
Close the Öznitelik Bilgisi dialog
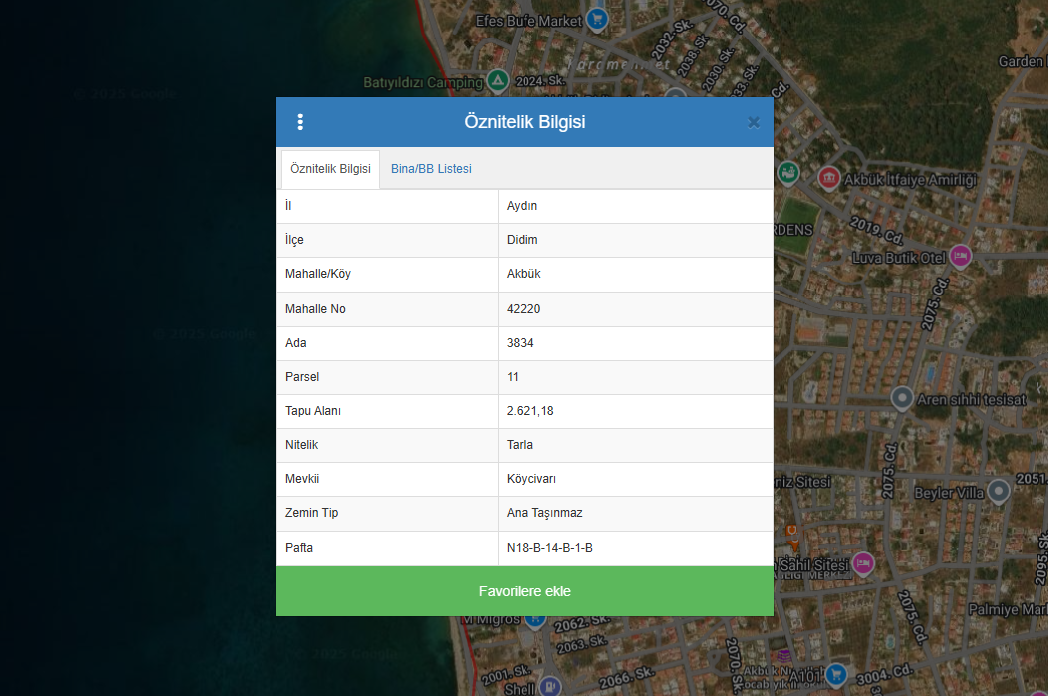(x=754, y=122)
